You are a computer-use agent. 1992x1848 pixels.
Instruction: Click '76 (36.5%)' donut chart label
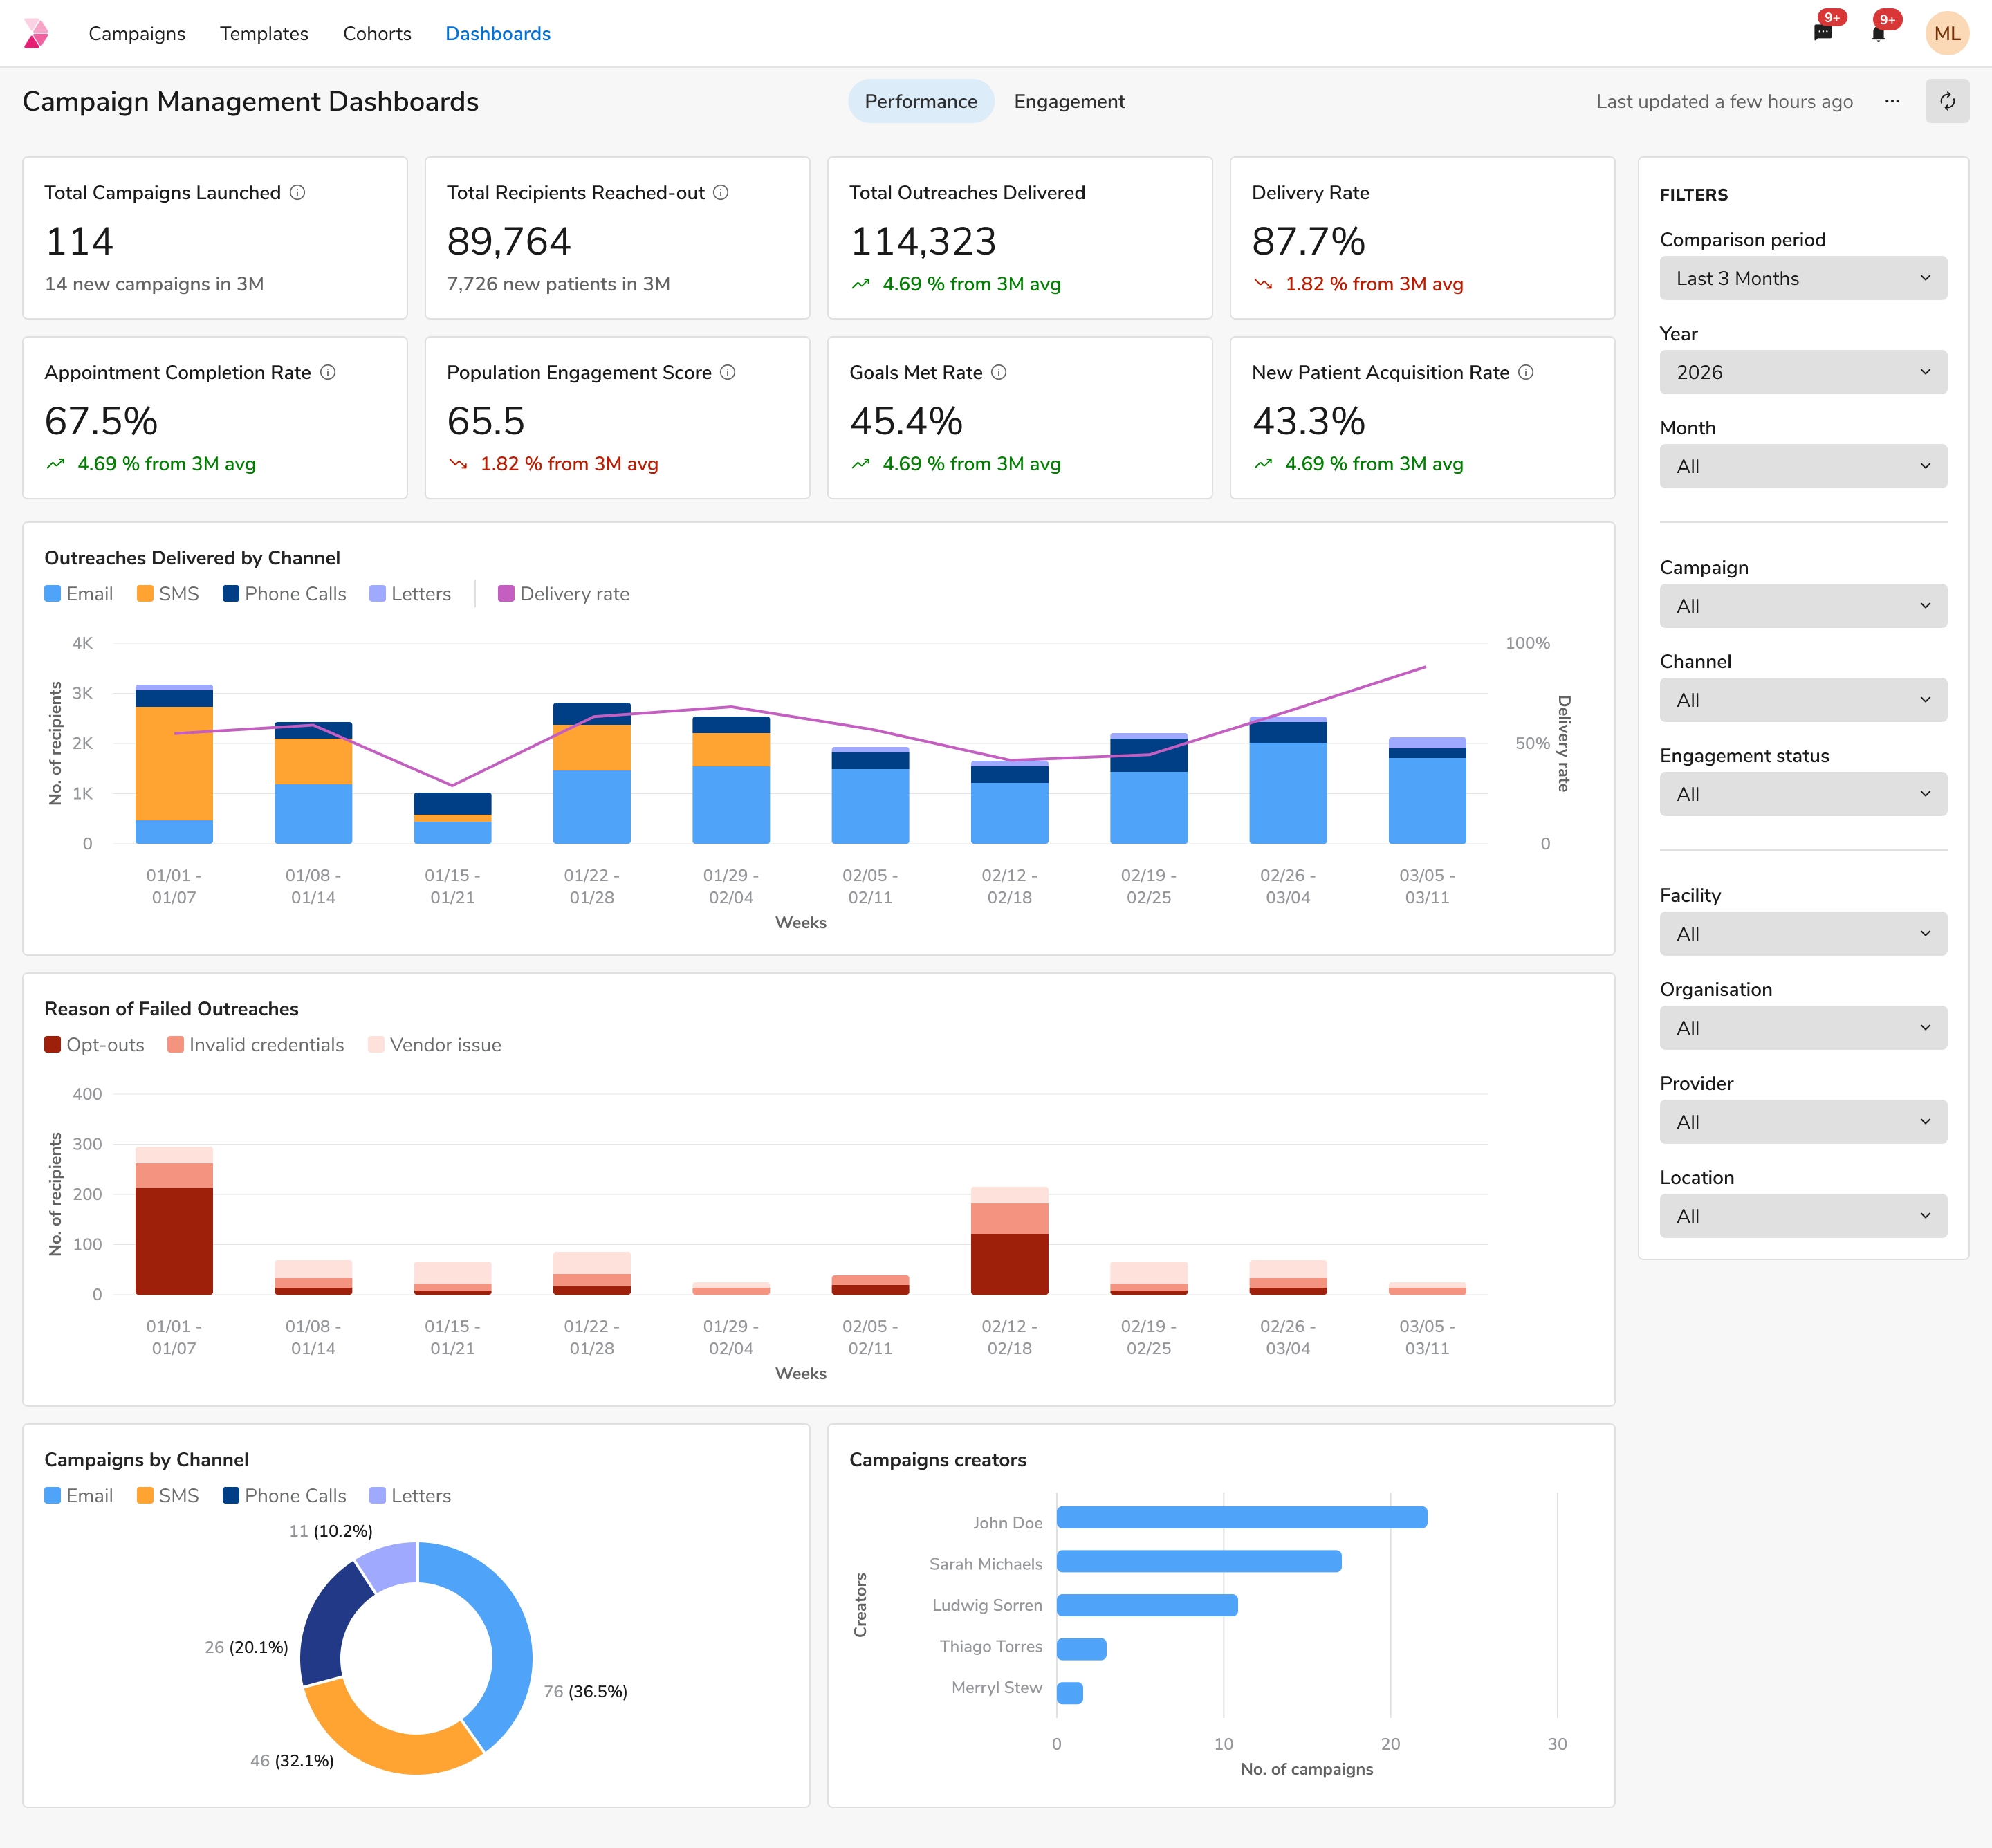pyautogui.click(x=586, y=1691)
